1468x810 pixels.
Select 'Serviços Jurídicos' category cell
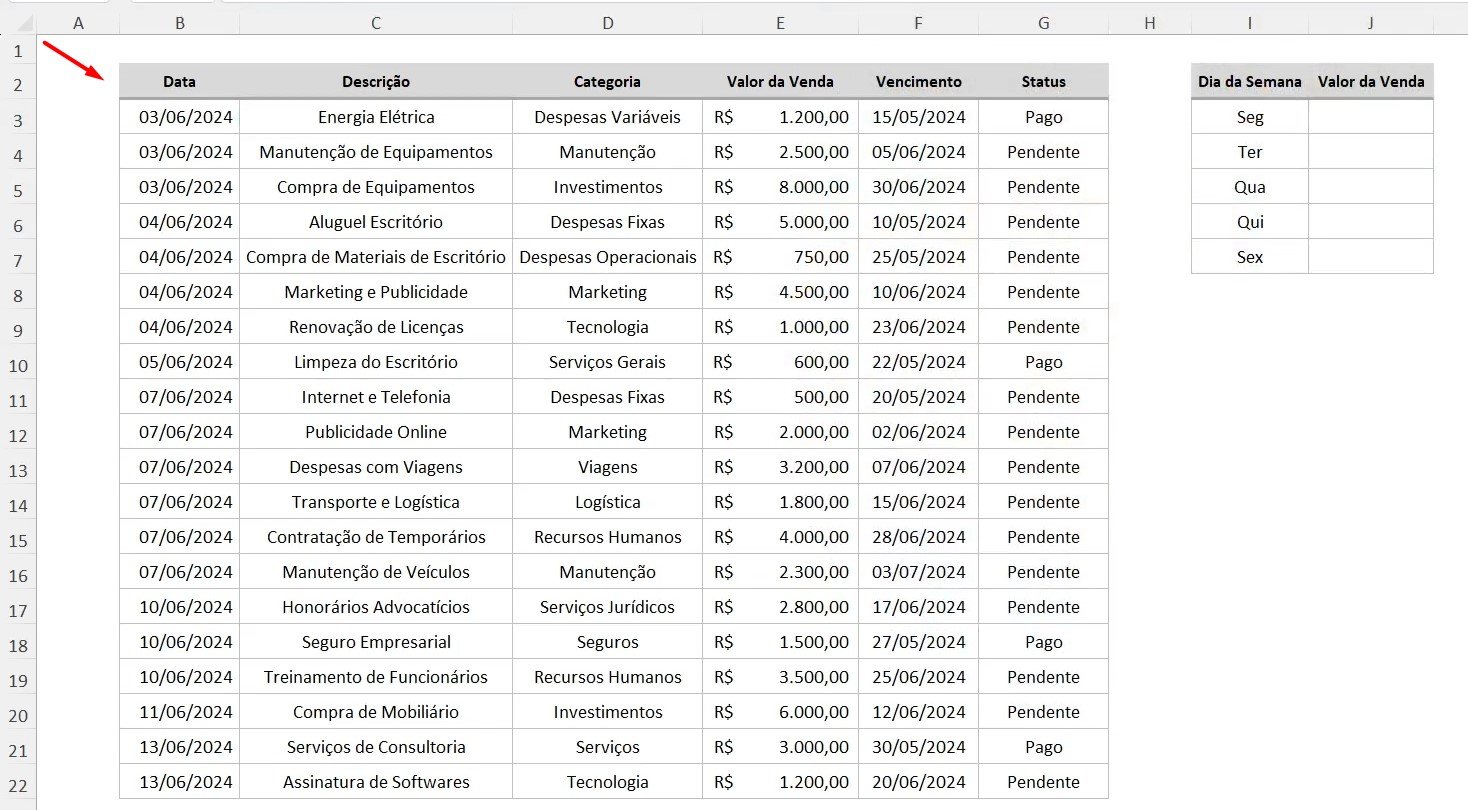[x=607, y=607]
